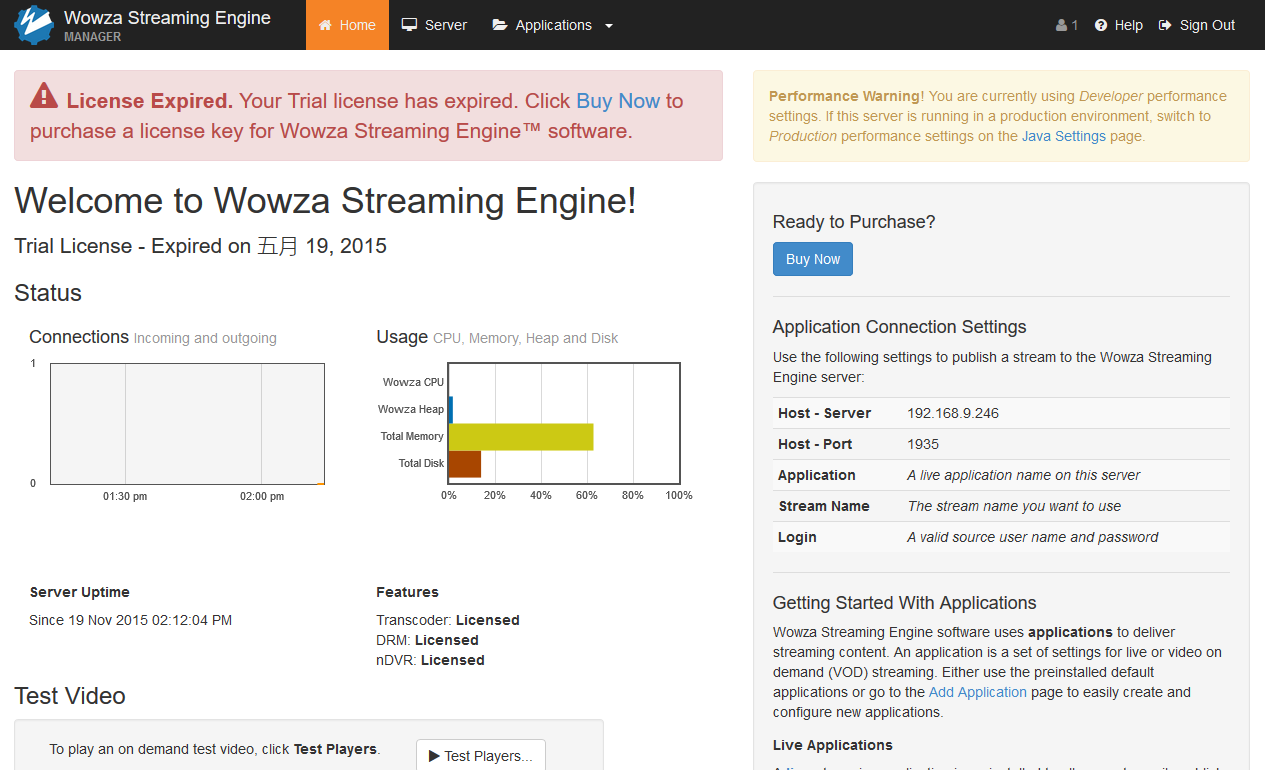1265x770 pixels.
Task: Click the Connections graph area
Action: click(x=187, y=424)
